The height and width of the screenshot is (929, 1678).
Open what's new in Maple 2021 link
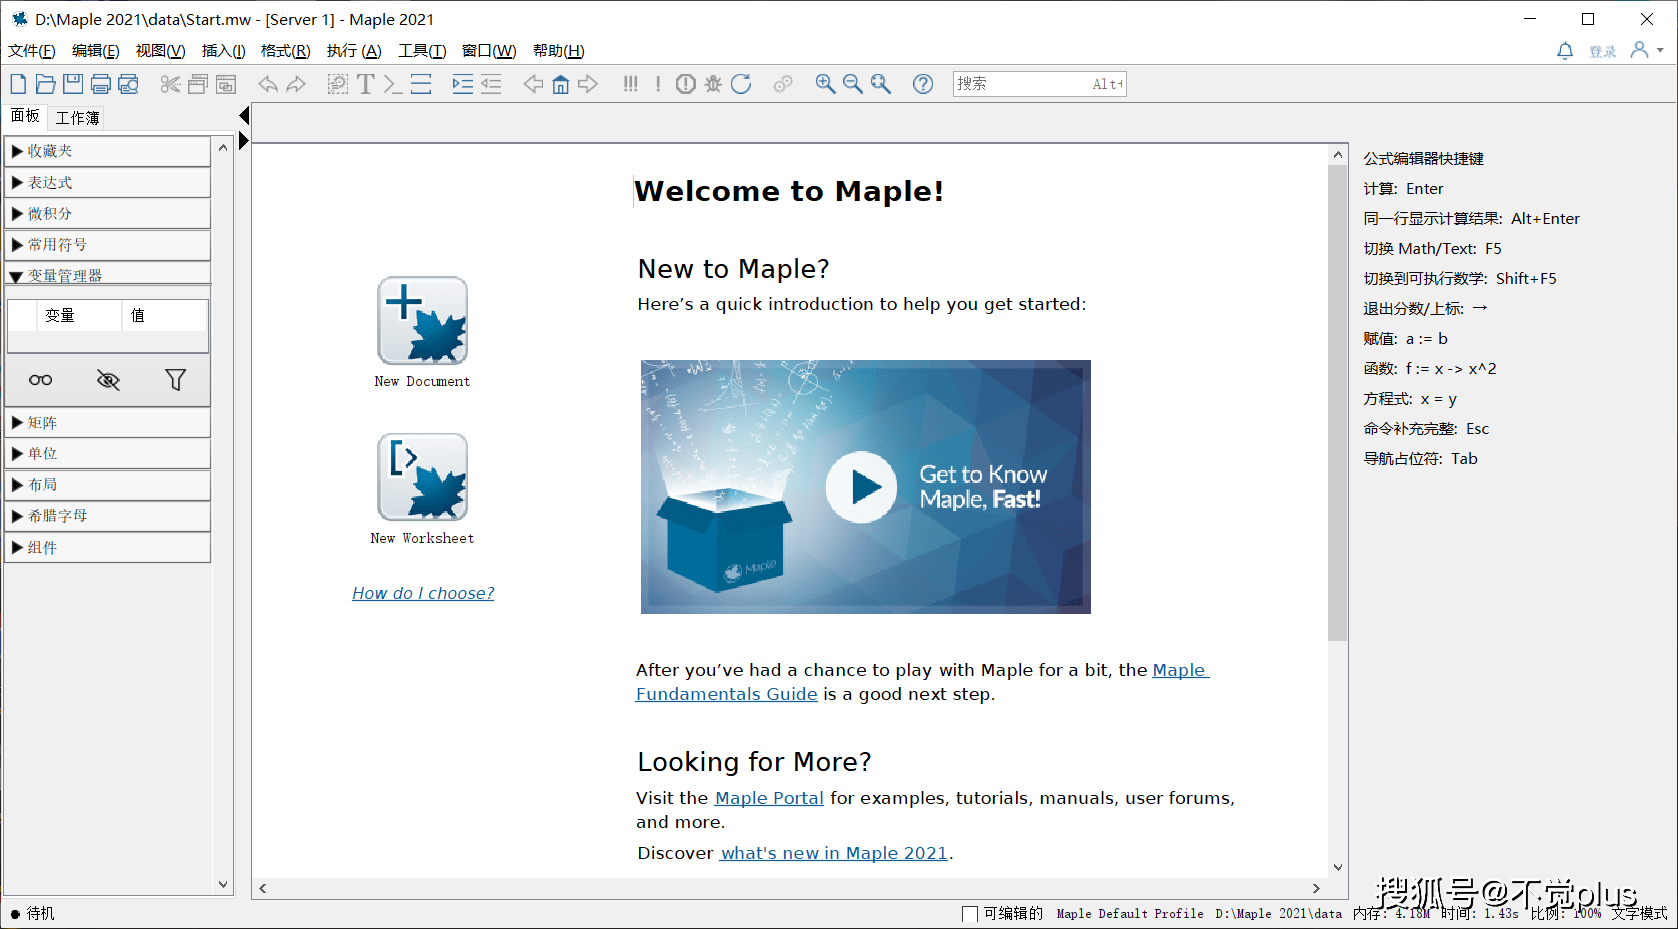tap(834, 853)
